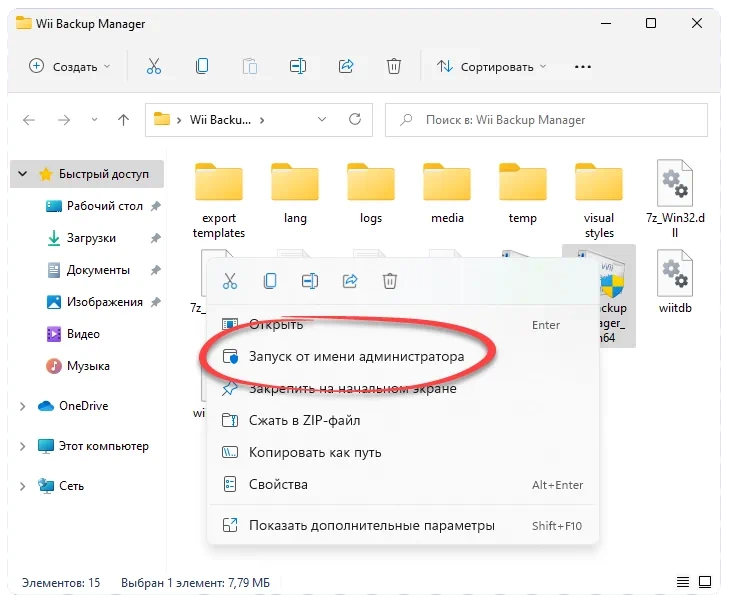Choose Открыть in the context menu

[x=403, y=324]
